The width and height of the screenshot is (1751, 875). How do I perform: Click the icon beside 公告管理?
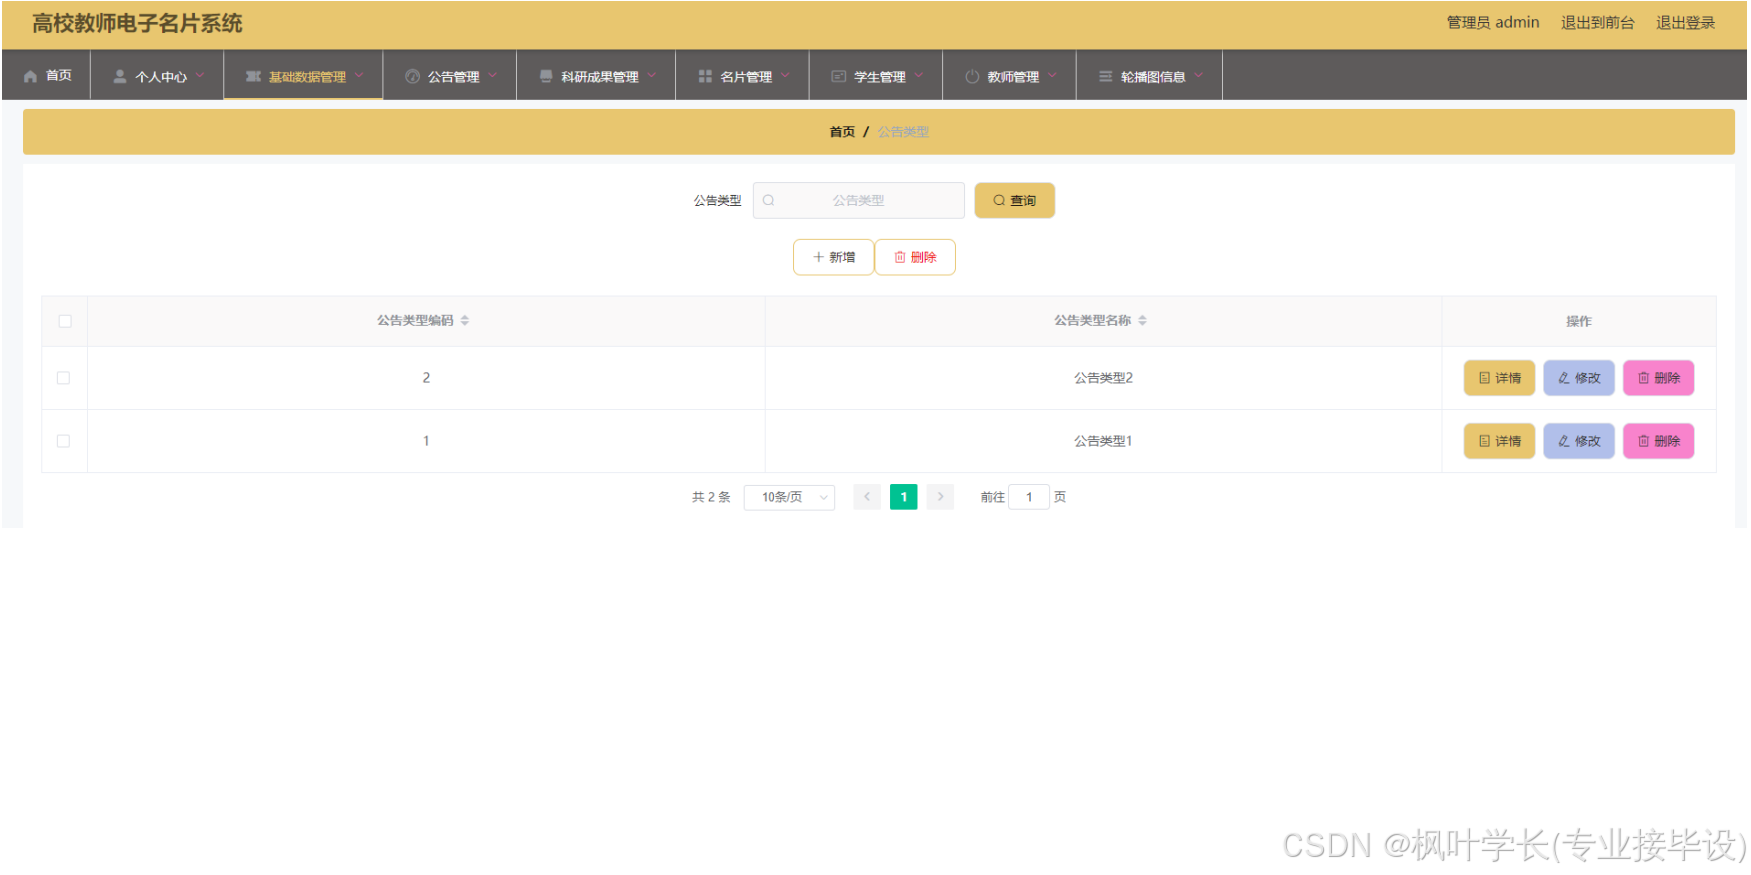[412, 76]
